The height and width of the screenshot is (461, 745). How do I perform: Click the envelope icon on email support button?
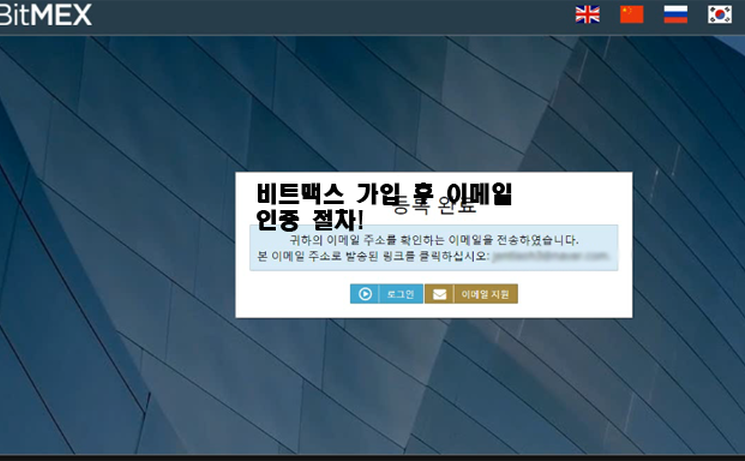coord(439,294)
